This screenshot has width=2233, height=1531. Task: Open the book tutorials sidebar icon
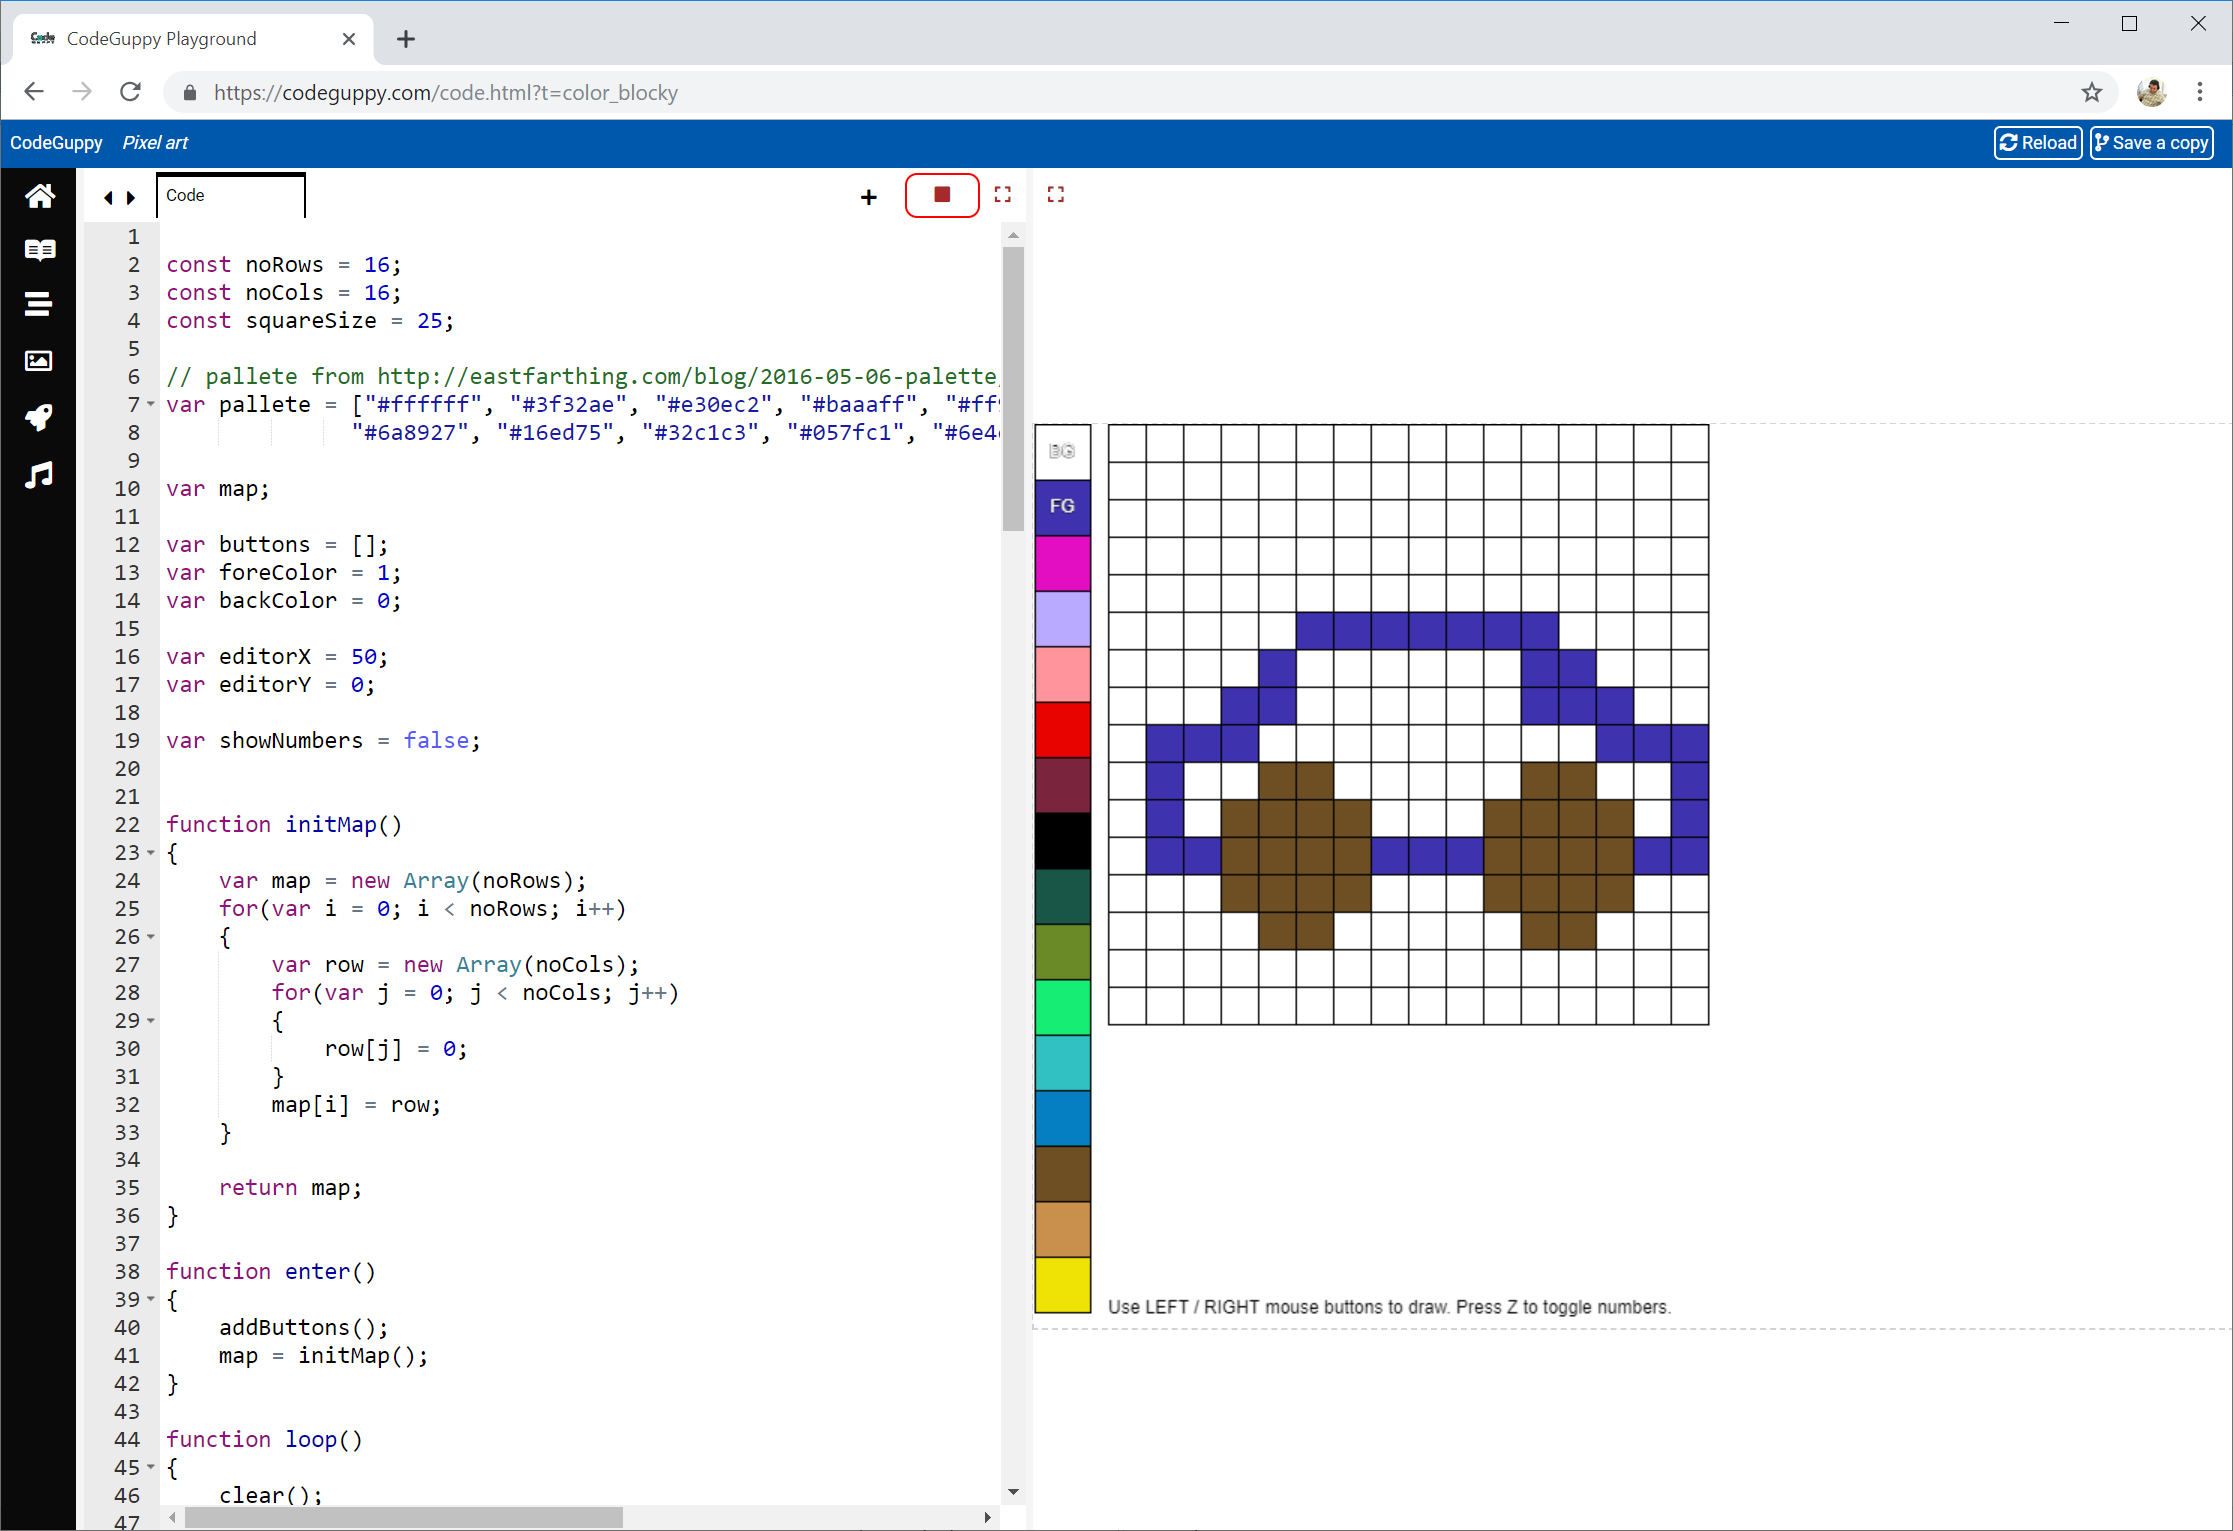(x=39, y=250)
